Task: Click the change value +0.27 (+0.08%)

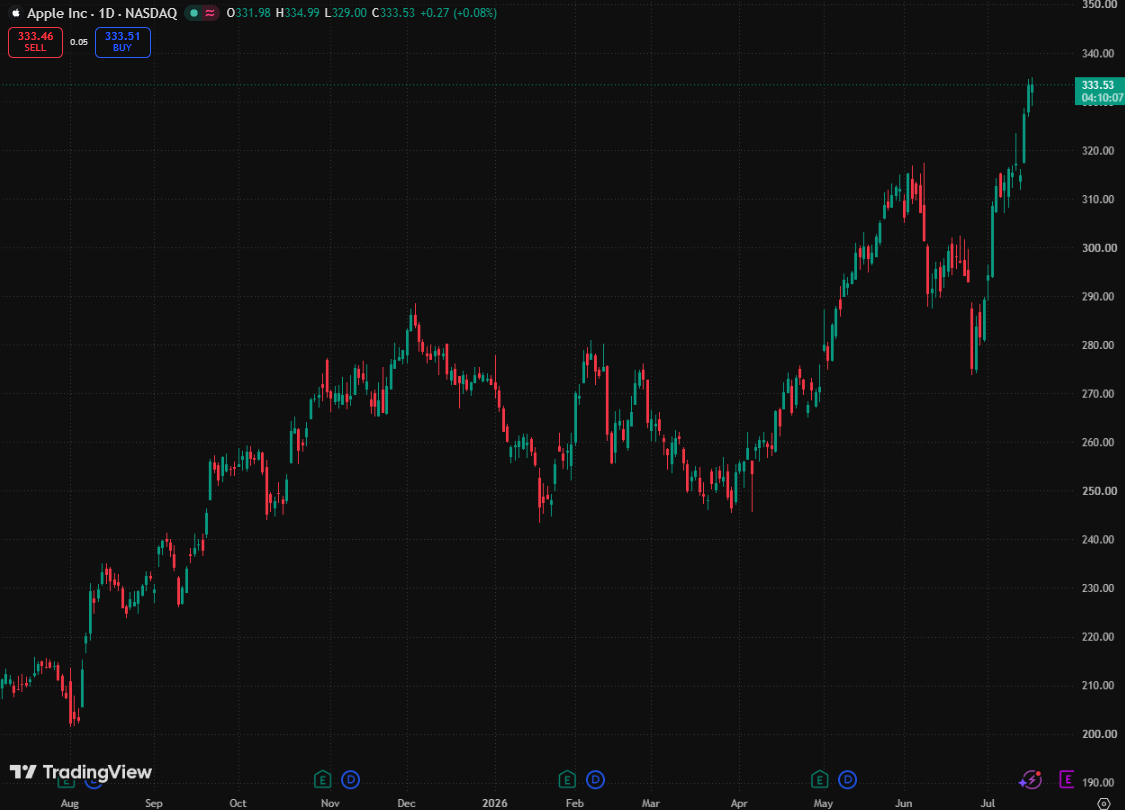Action: (x=458, y=13)
